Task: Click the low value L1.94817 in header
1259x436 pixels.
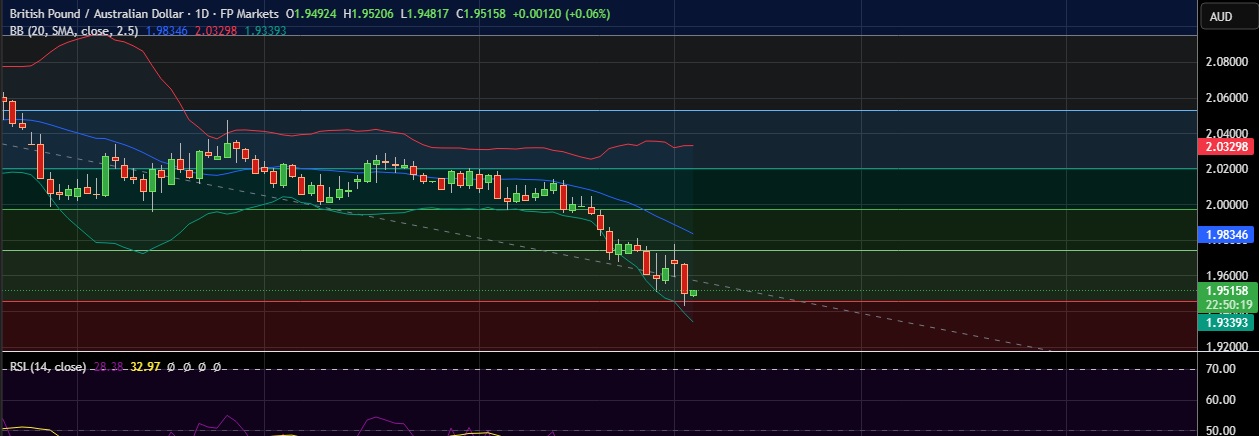Action: [424, 14]
